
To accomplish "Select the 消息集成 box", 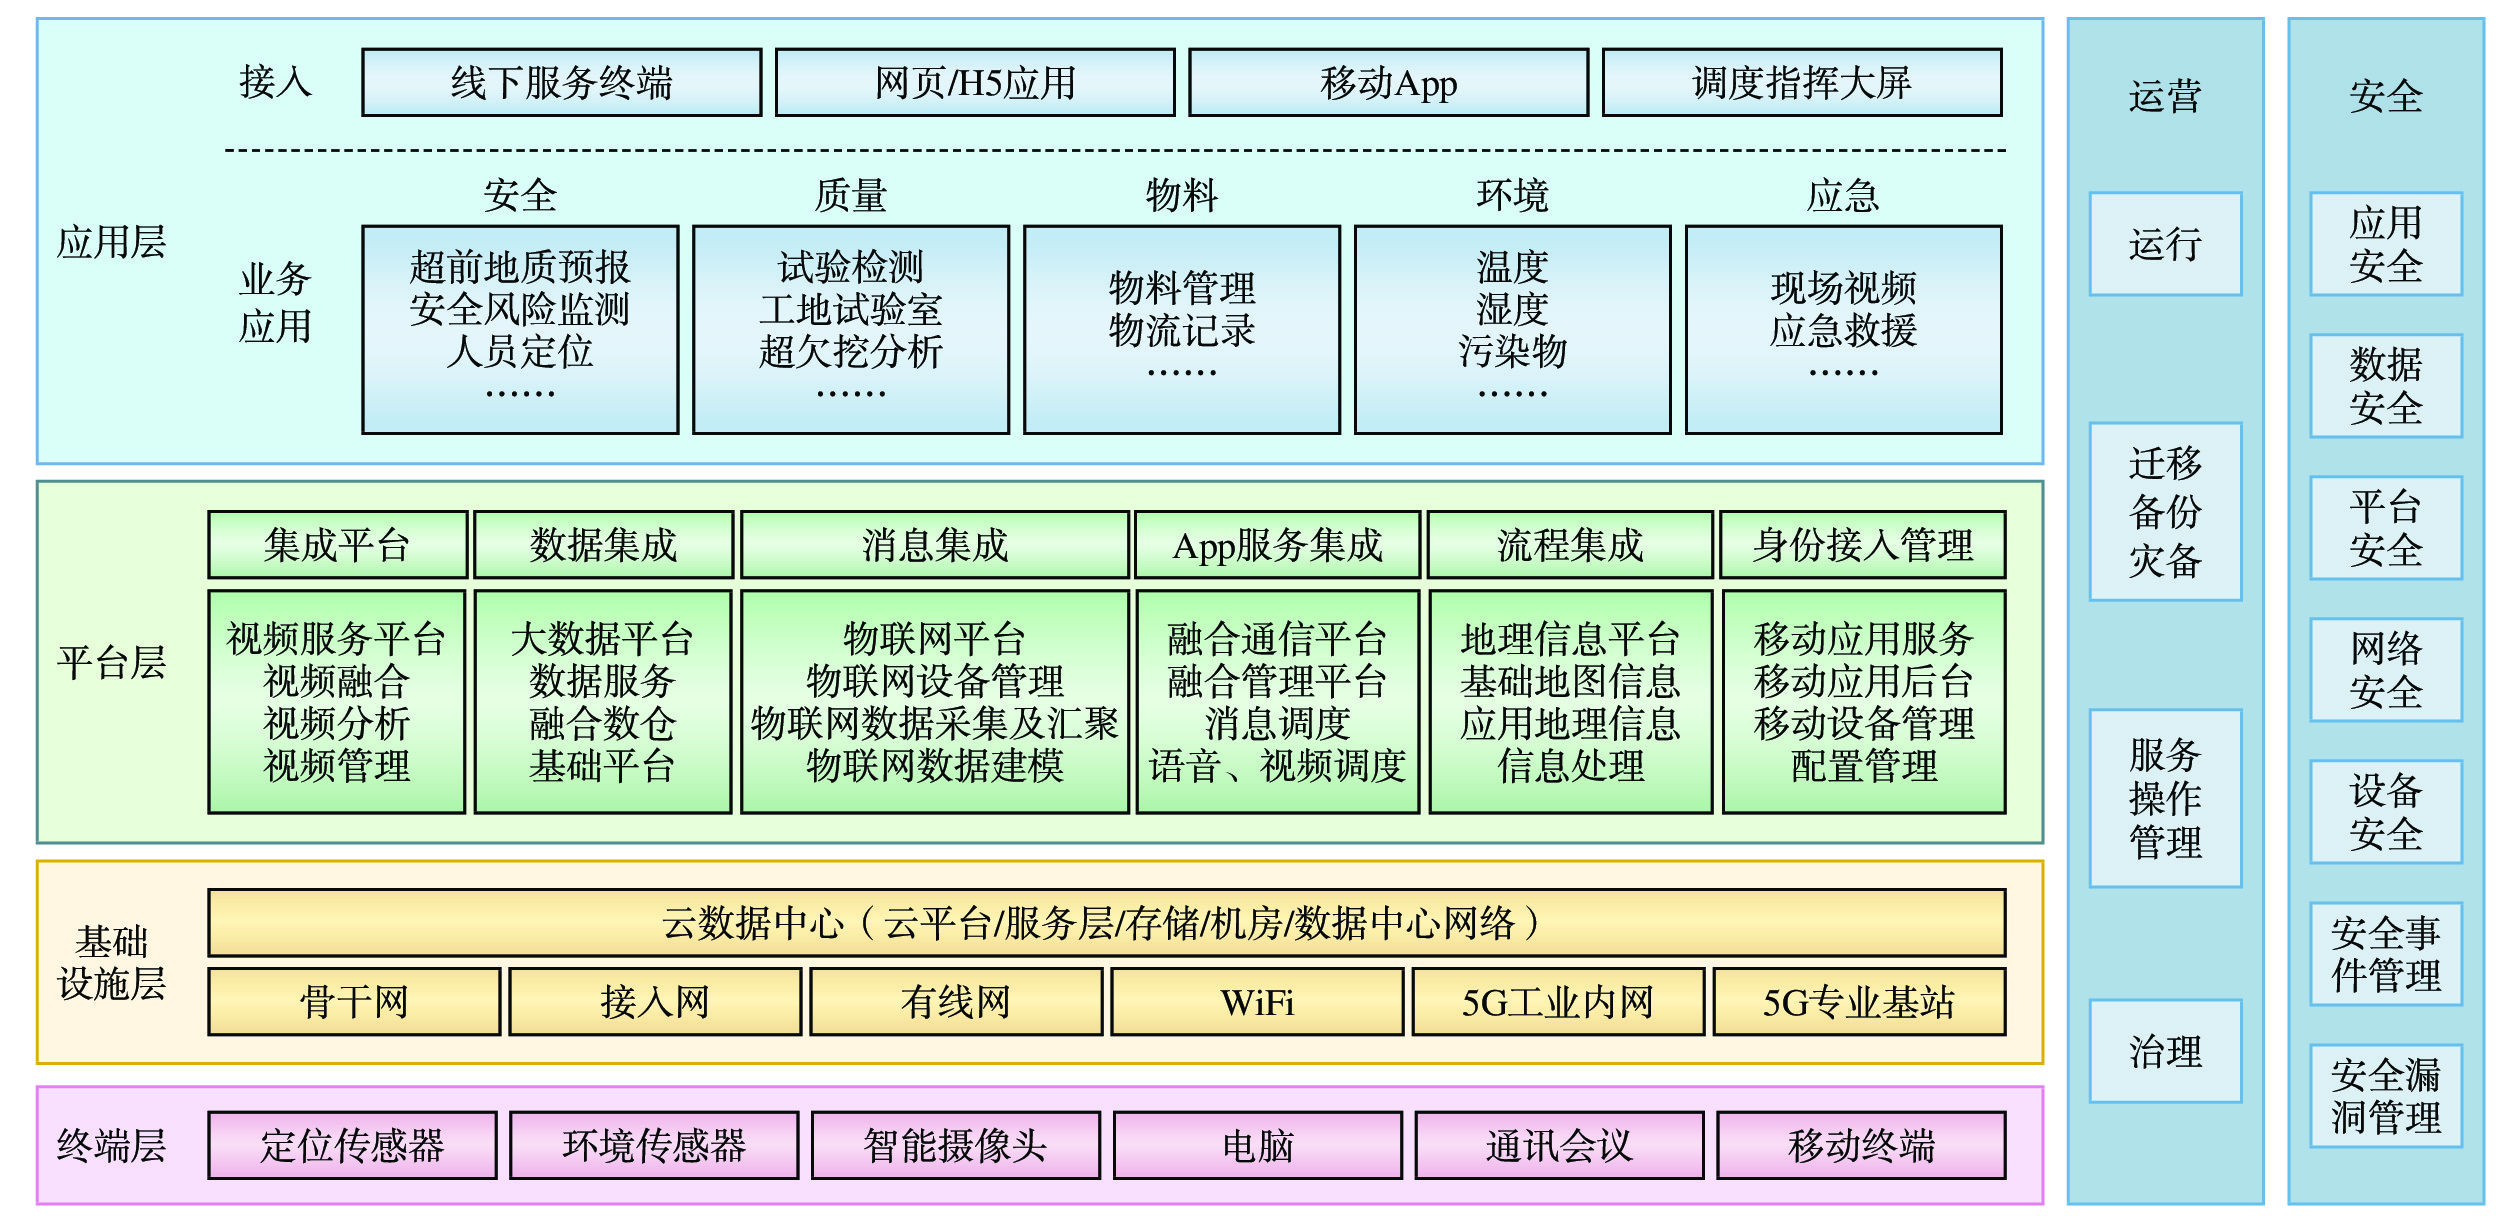I will pyautogui.click(x=934, y=545).
